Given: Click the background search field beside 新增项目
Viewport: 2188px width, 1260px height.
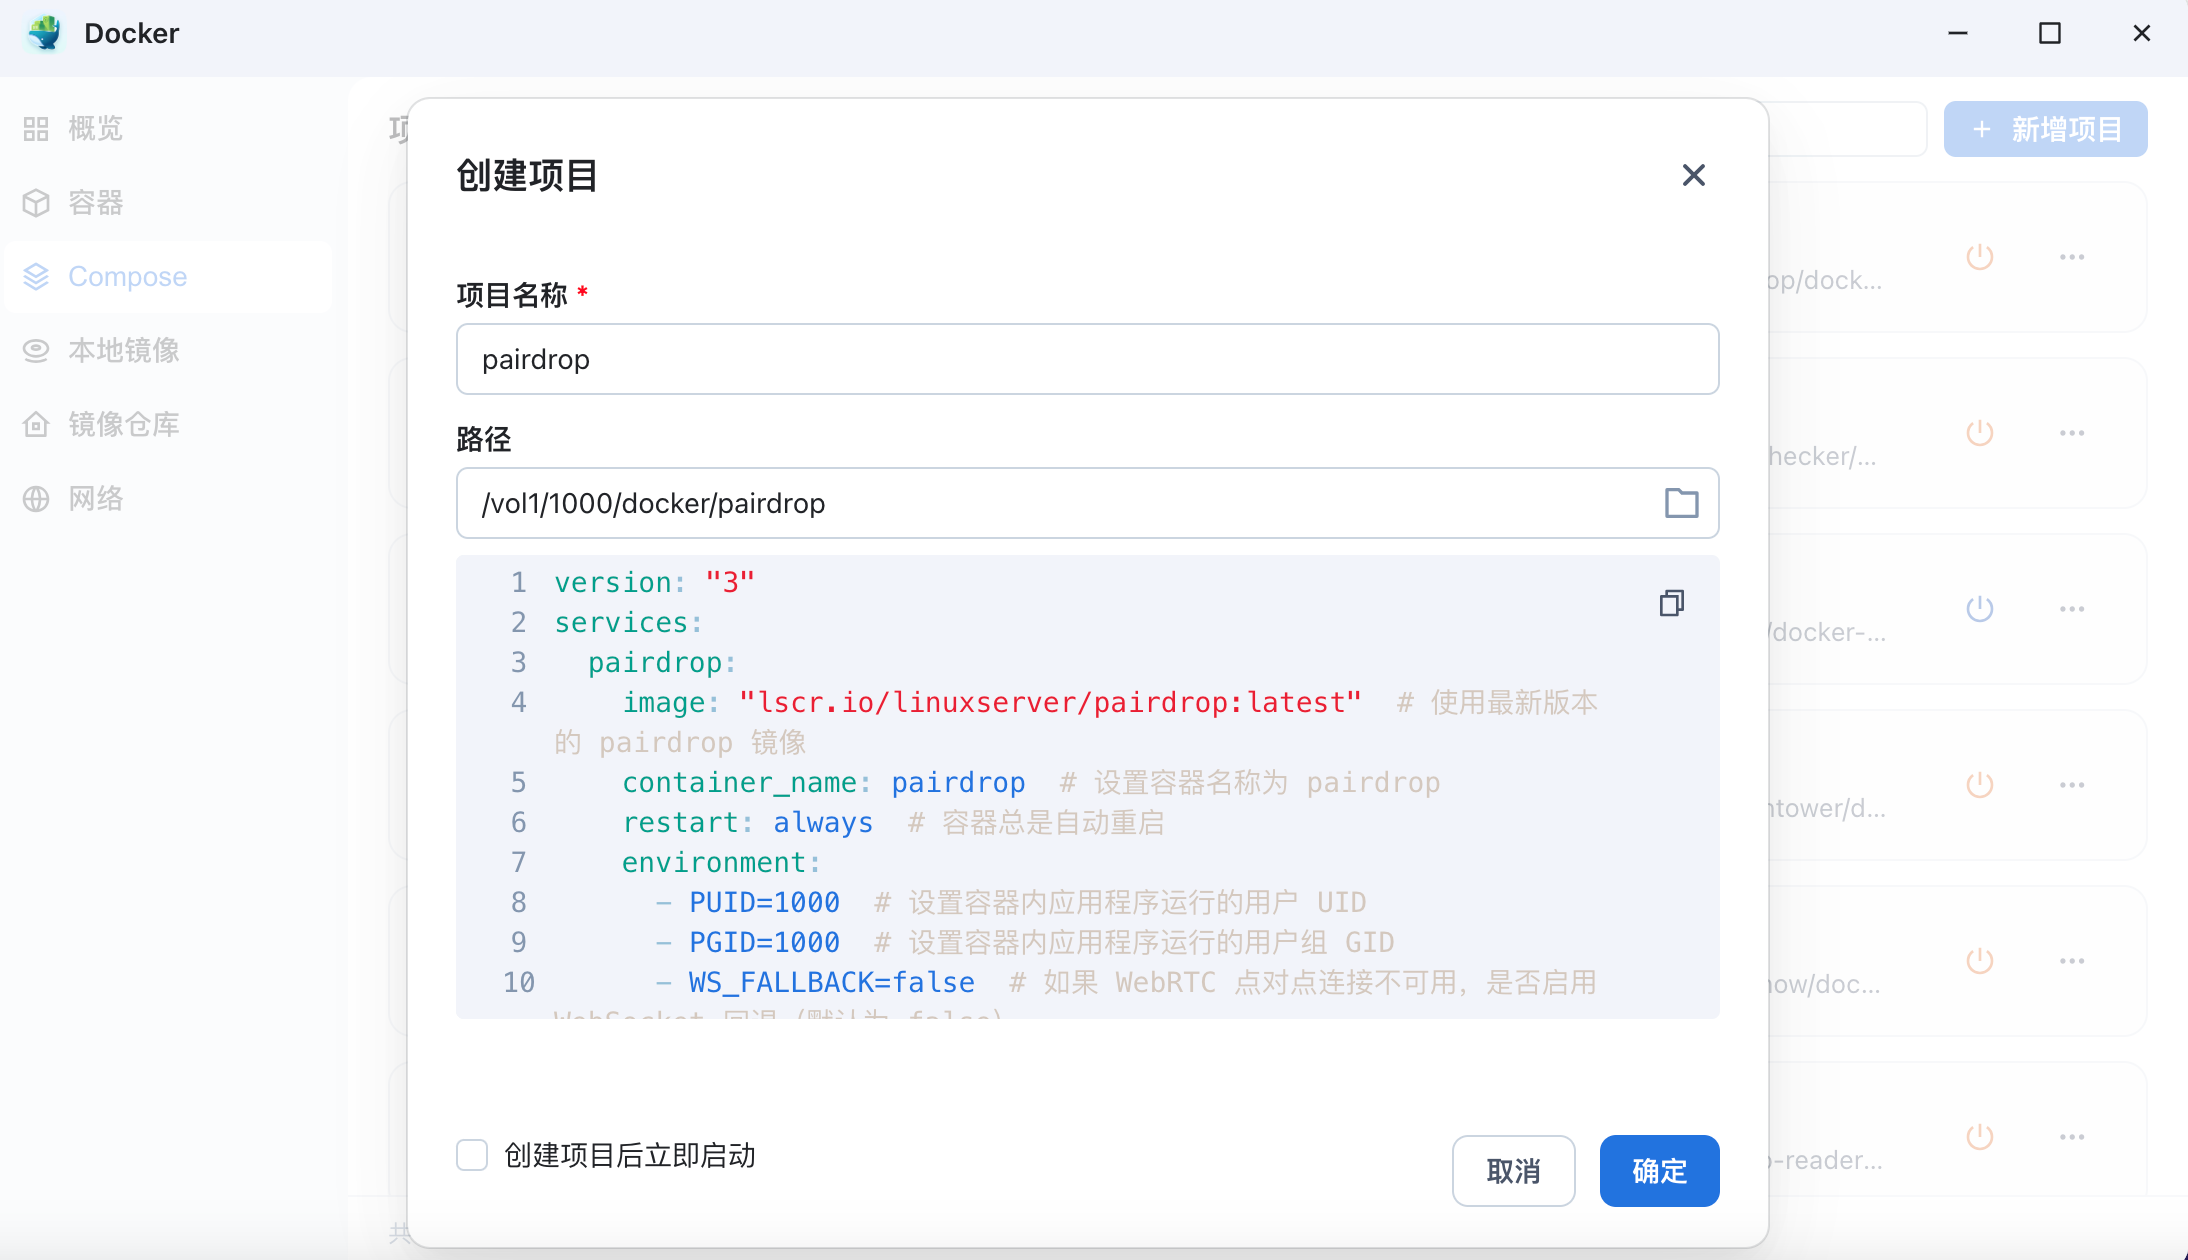Looking at the screenshot, I should (x=1848, y=129).
